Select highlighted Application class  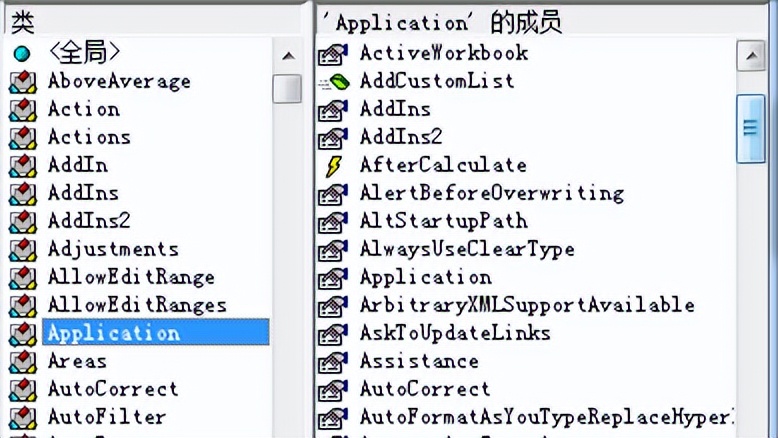click(x=156, y=332)
